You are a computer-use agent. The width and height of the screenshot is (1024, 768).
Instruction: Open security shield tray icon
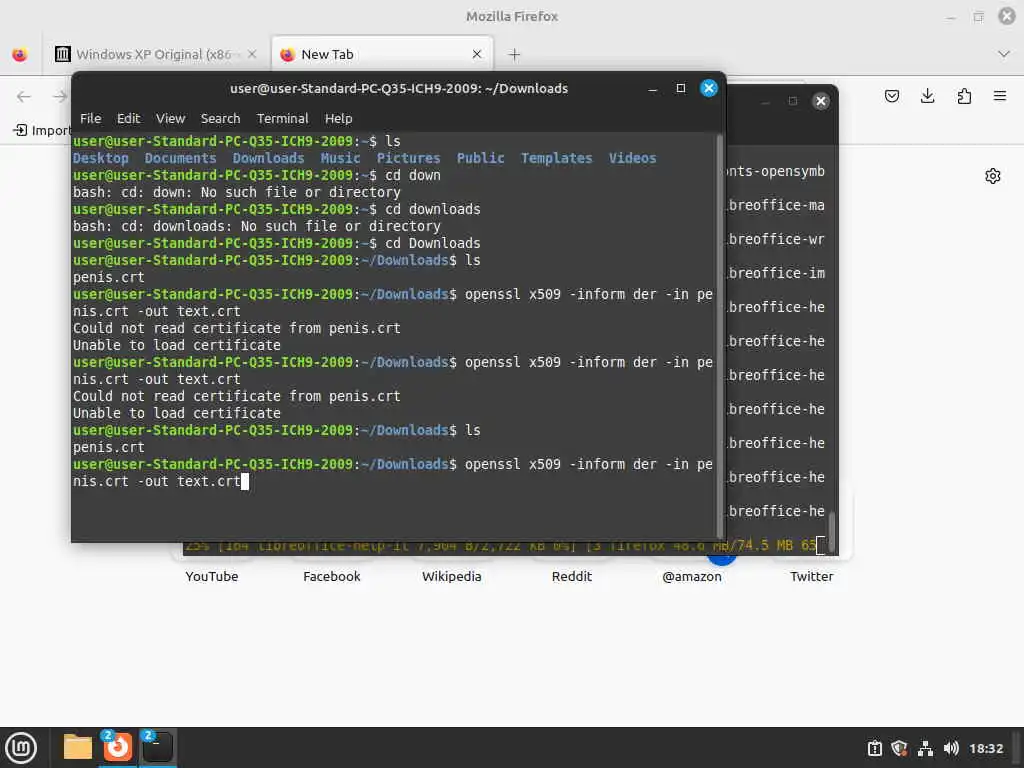click(x=899, y=748)
